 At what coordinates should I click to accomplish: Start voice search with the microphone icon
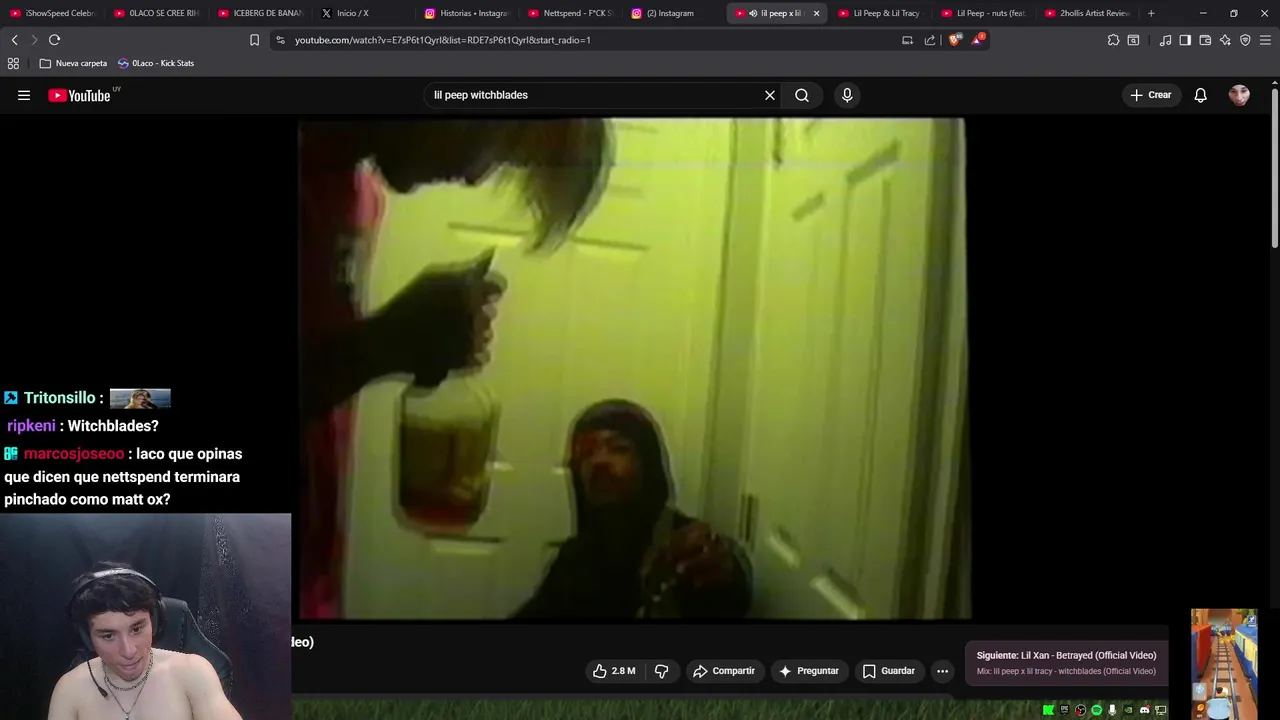847,95
